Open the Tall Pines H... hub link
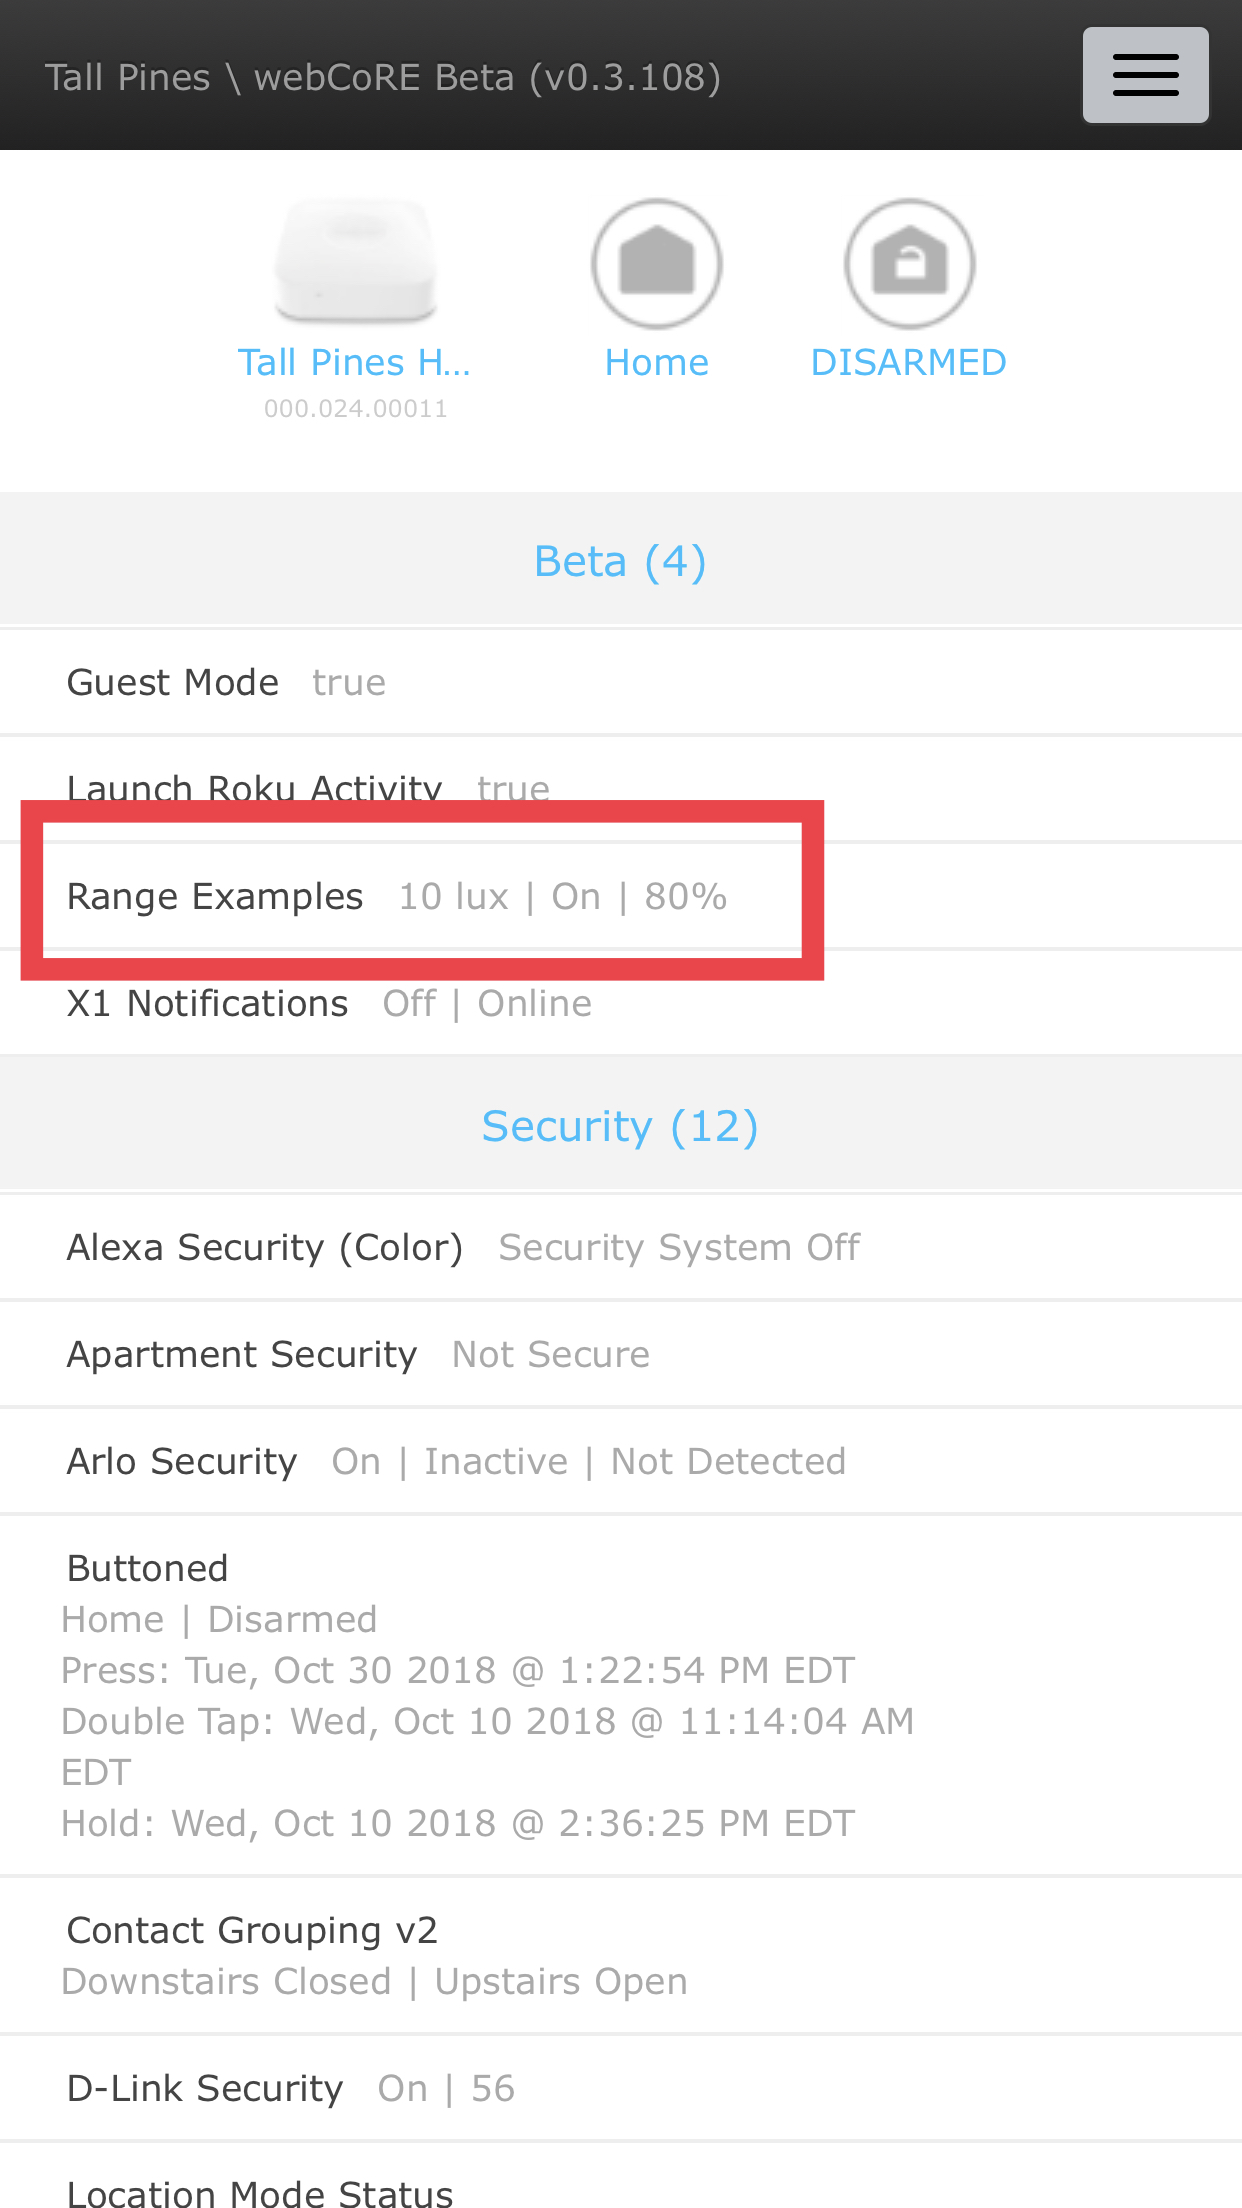Image resolution: width=1242 pixels, height=2208 pixels. coord(354,362)
